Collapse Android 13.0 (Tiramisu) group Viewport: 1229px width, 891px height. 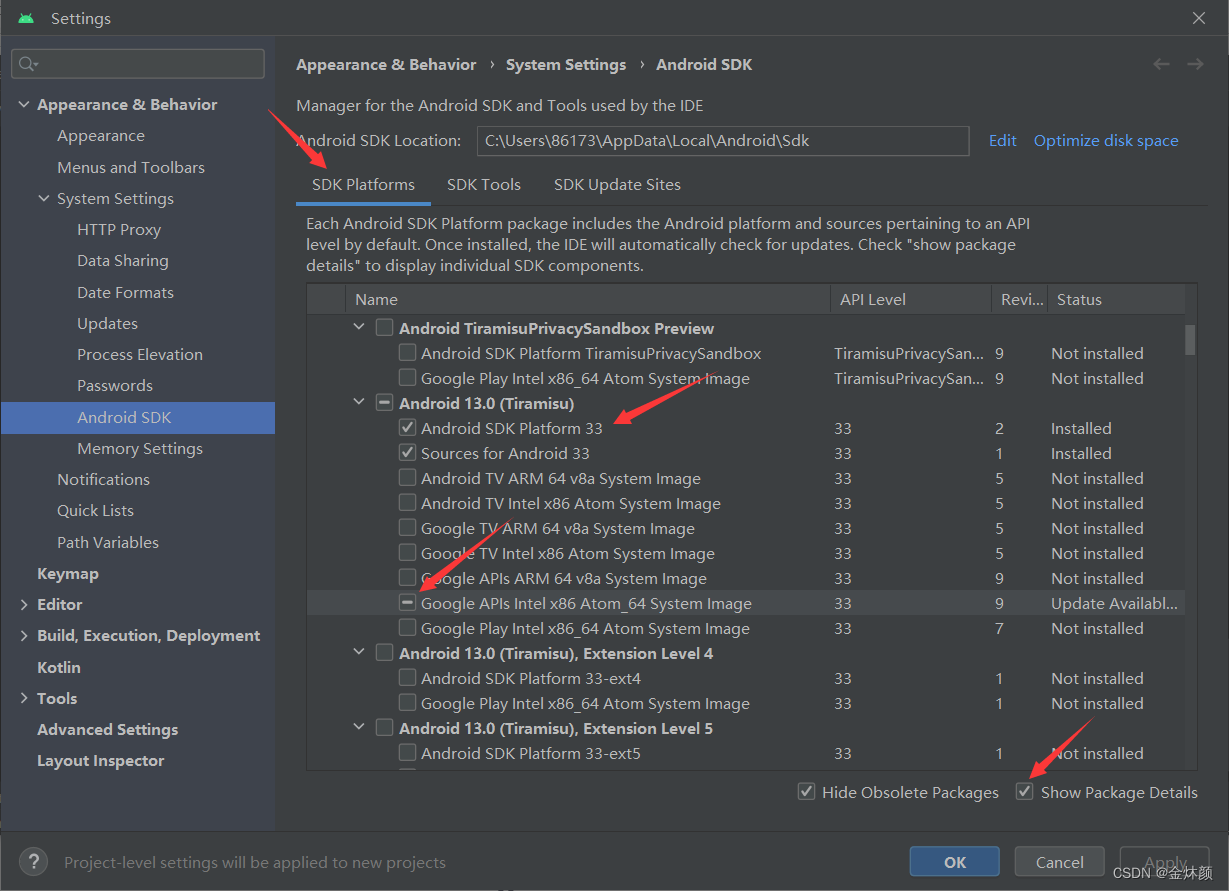pos(359,403)
